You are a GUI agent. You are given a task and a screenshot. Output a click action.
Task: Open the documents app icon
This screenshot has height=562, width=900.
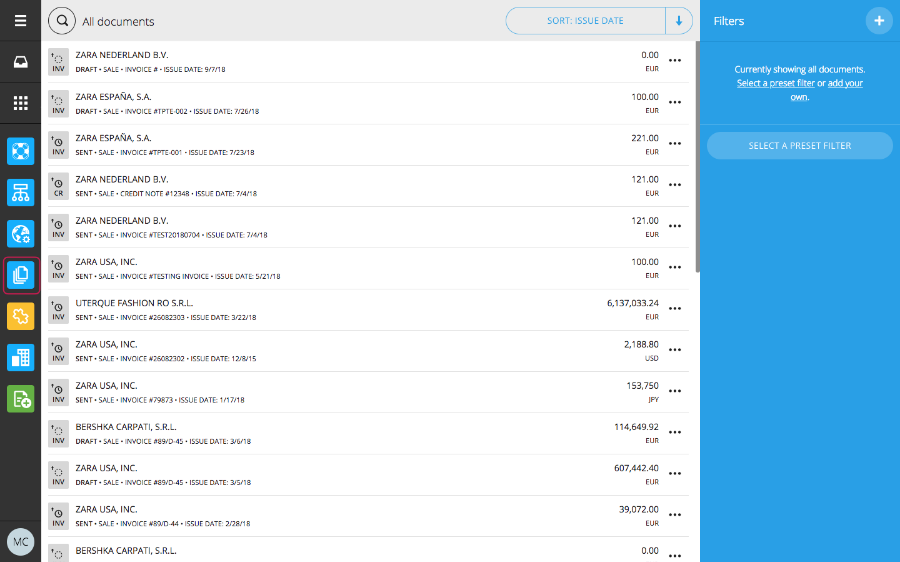(x=21, y=275)
